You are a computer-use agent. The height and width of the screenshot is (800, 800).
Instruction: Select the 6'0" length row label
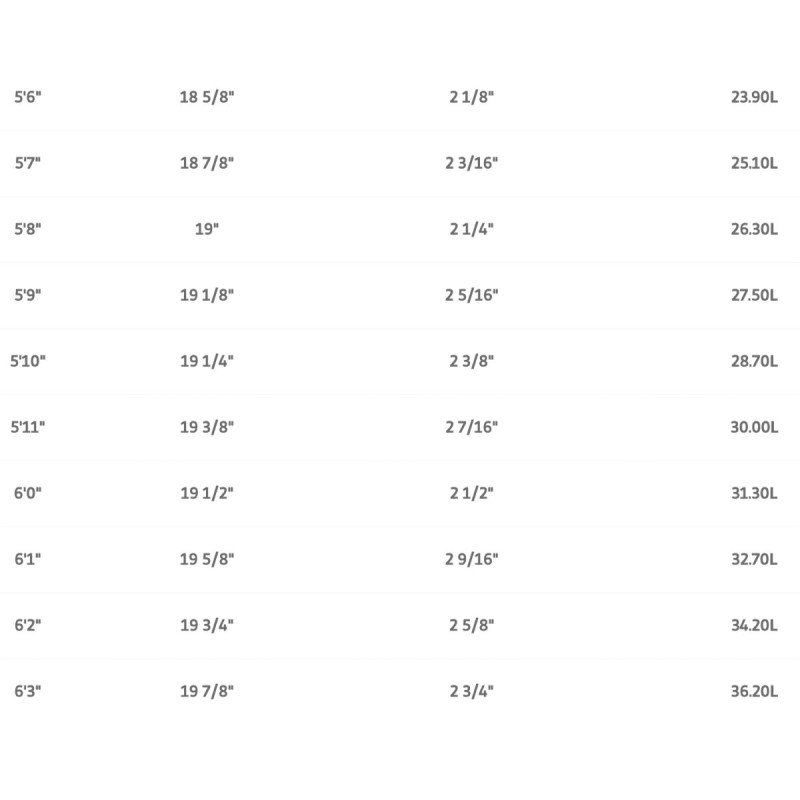28,493
